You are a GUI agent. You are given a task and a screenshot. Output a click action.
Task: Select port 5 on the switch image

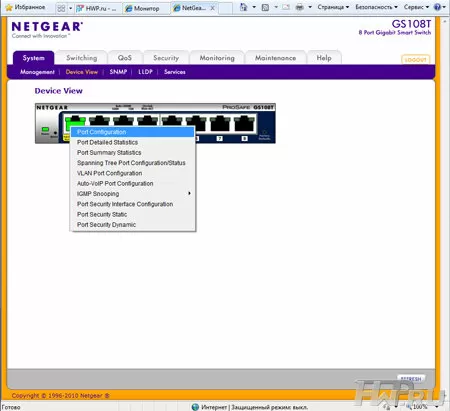coord(172,120)
